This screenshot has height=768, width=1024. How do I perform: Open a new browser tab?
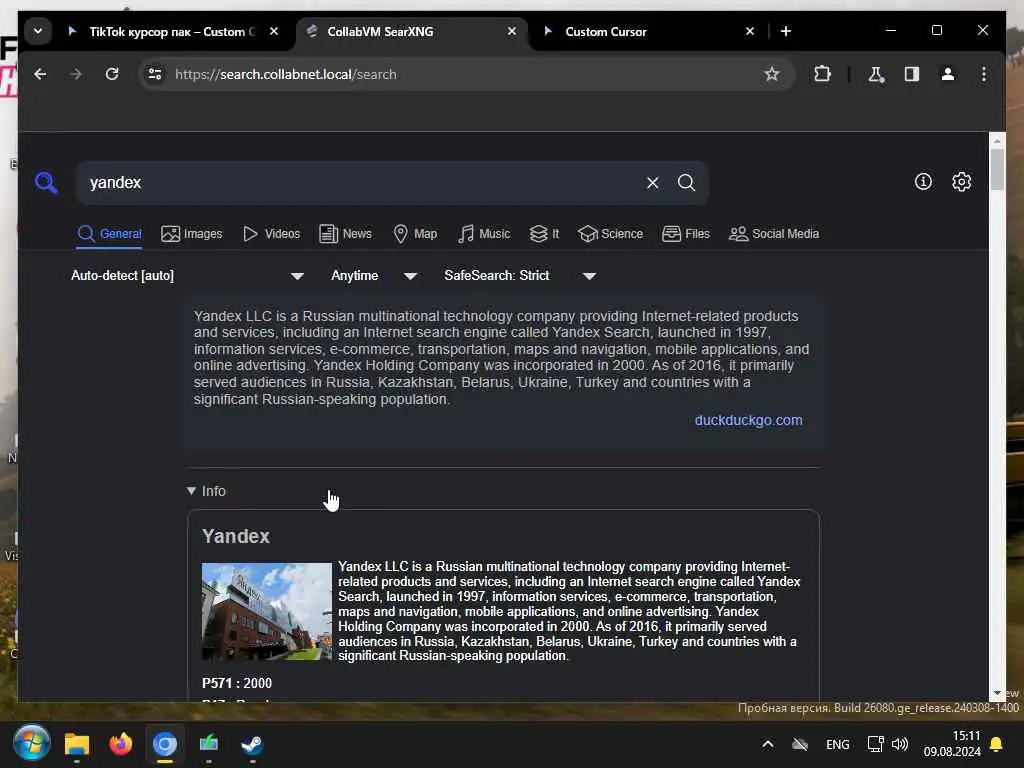point(786,31)
